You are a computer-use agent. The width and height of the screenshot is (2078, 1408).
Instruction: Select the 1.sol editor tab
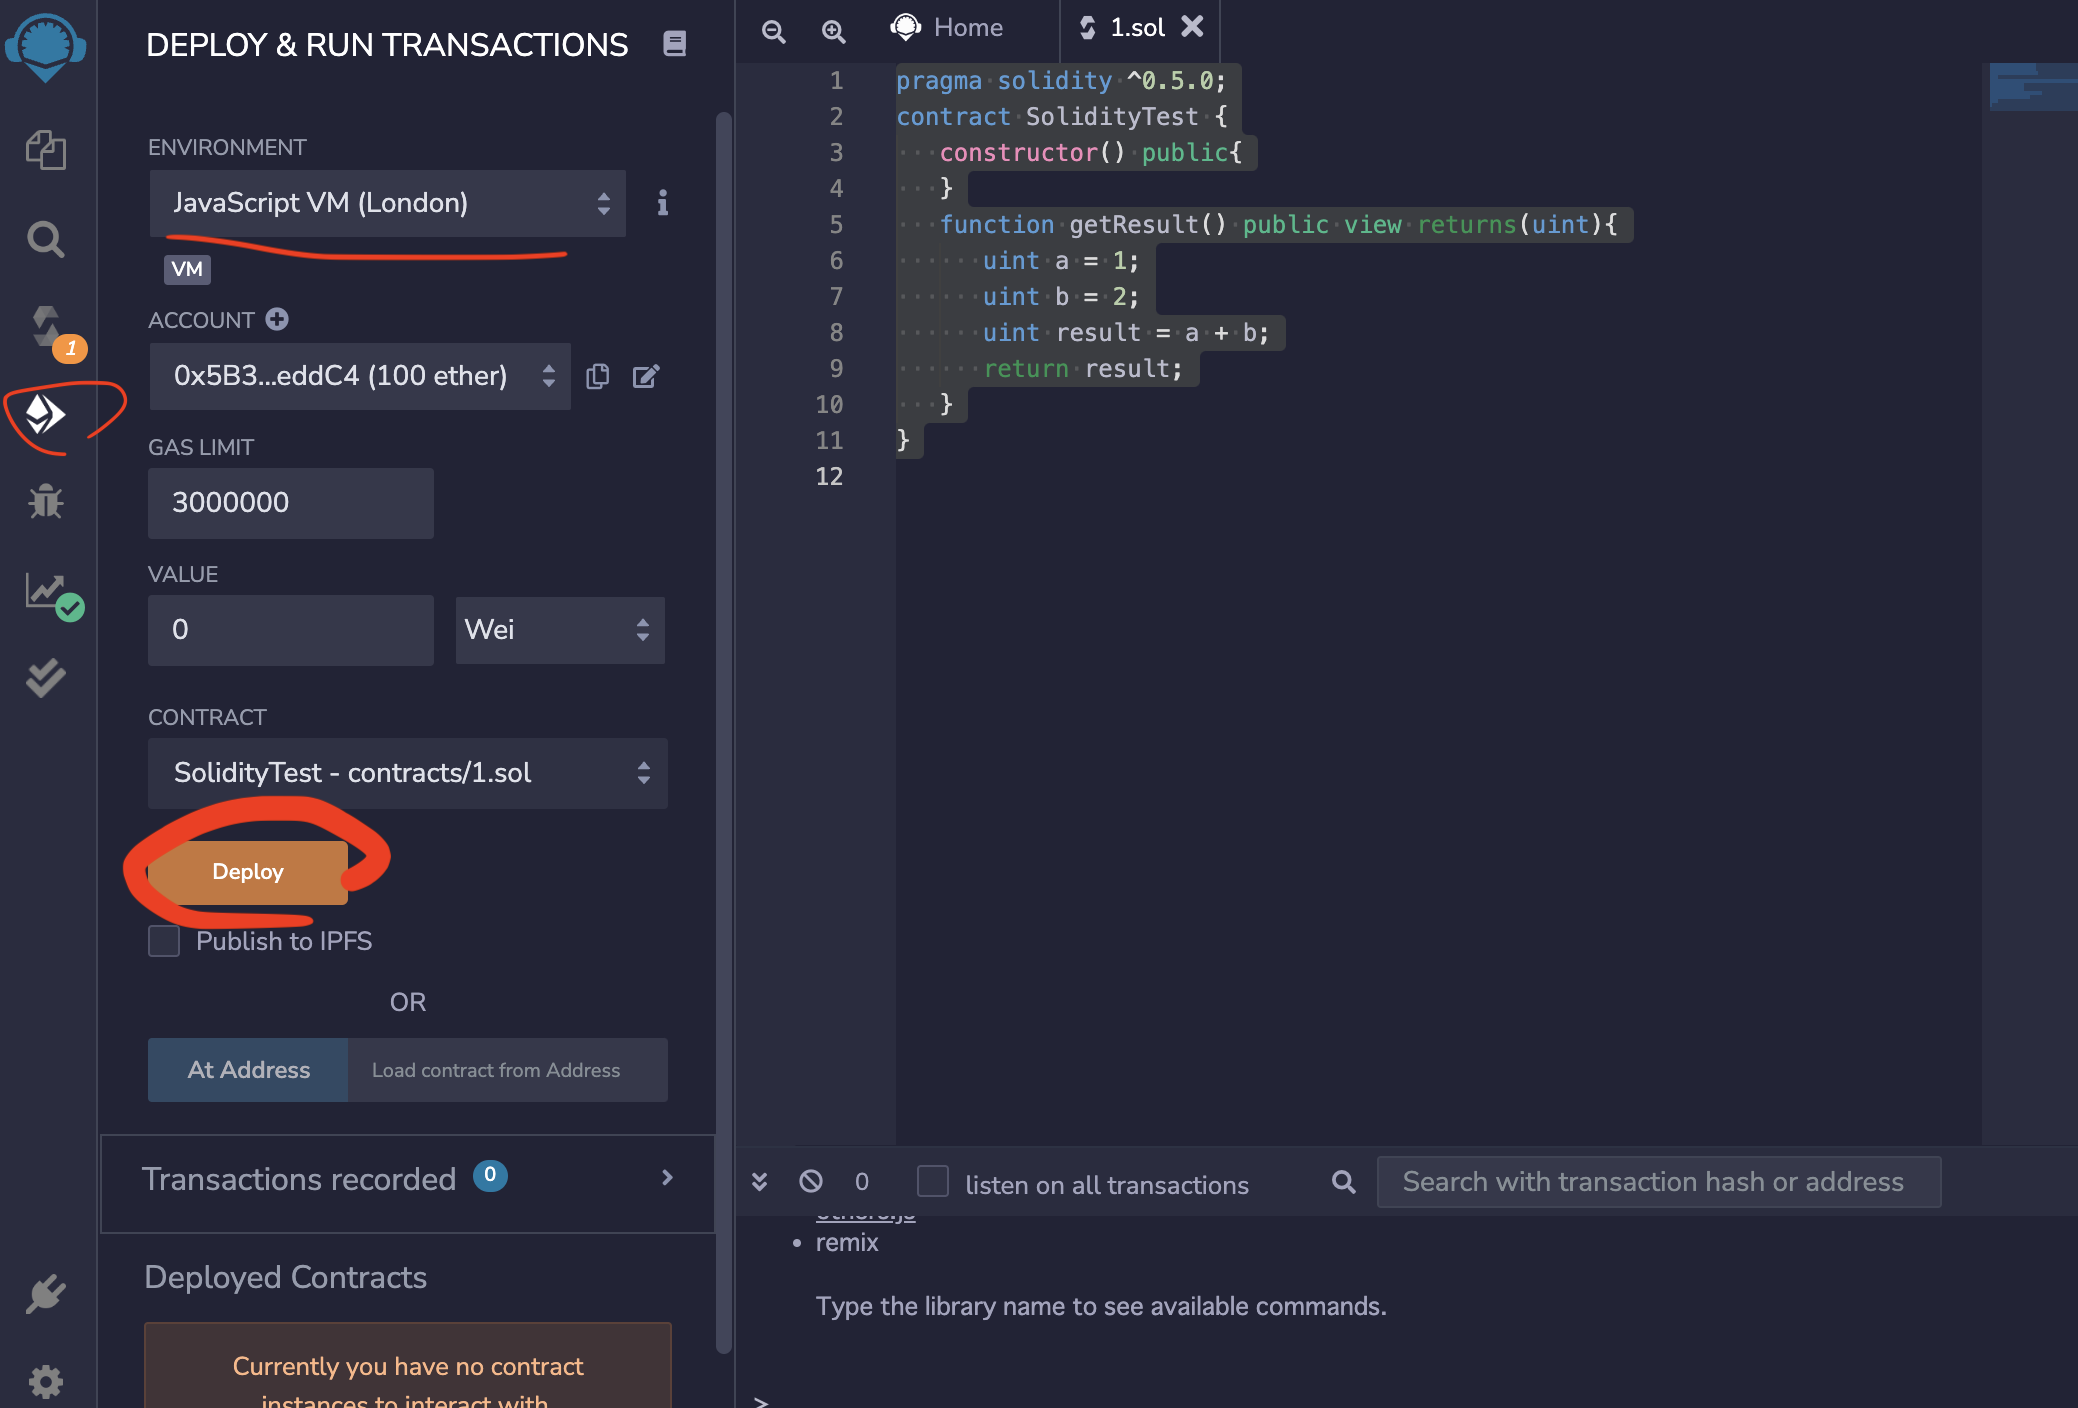(x=1136, y=28)
